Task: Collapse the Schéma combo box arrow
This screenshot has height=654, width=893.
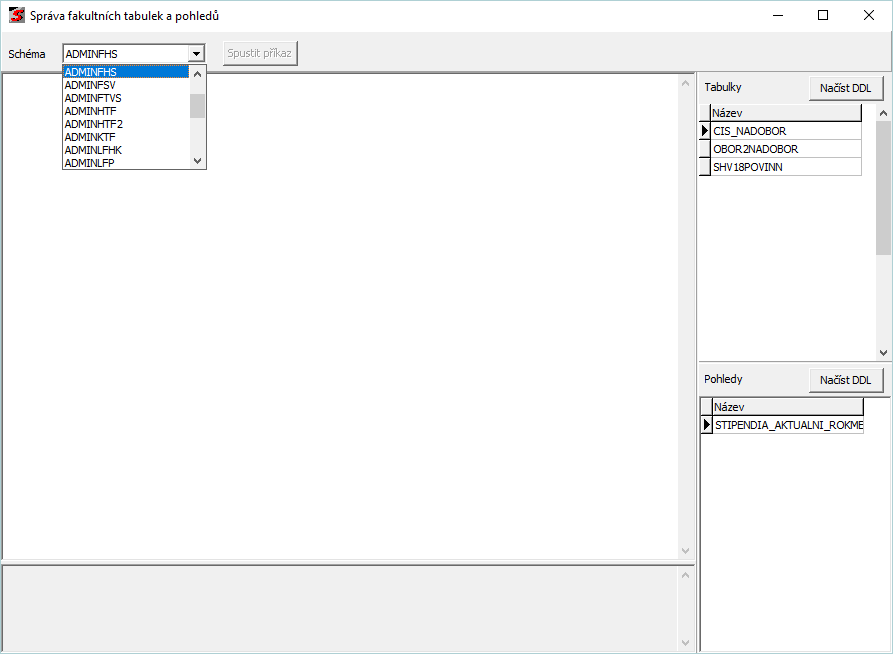Action: click(x=196, y=54)
